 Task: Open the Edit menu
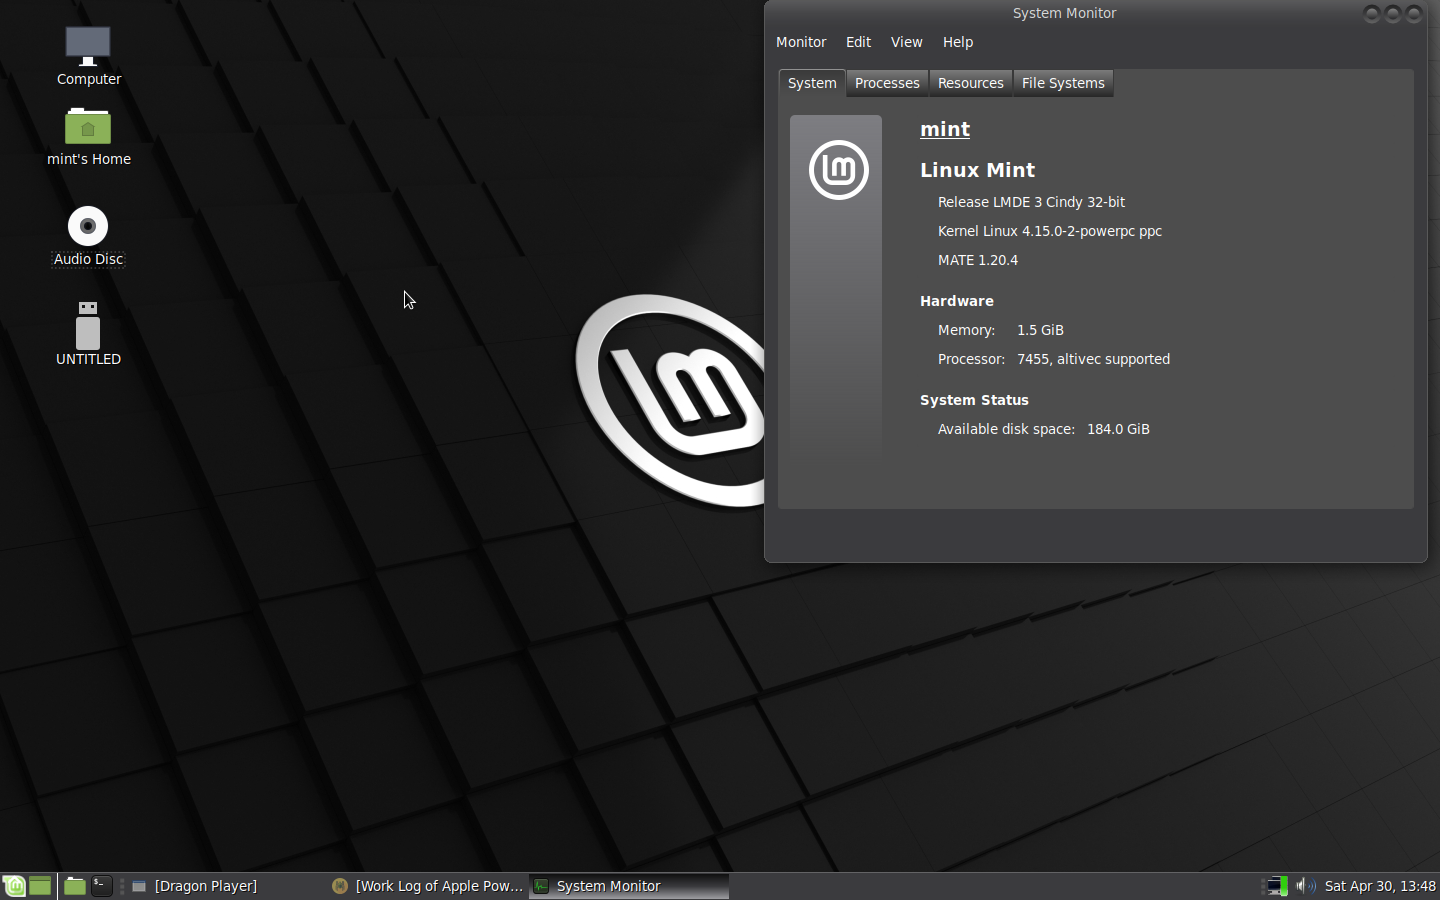point(858,42)
